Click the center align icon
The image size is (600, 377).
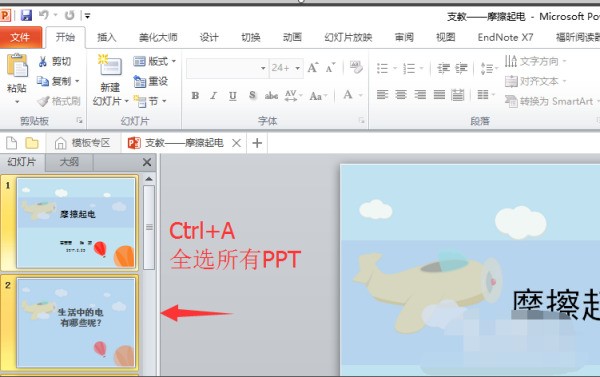pos(401,94)
